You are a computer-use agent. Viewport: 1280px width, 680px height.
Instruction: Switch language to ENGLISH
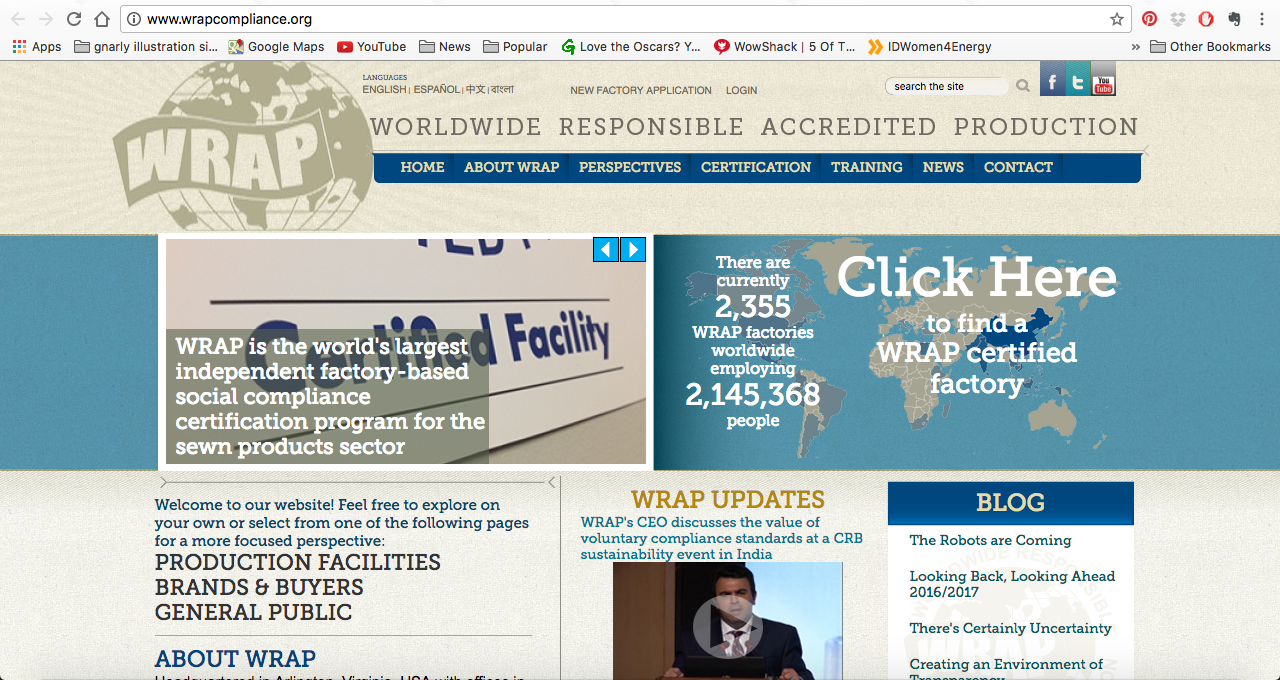click(x=384, y=89)
